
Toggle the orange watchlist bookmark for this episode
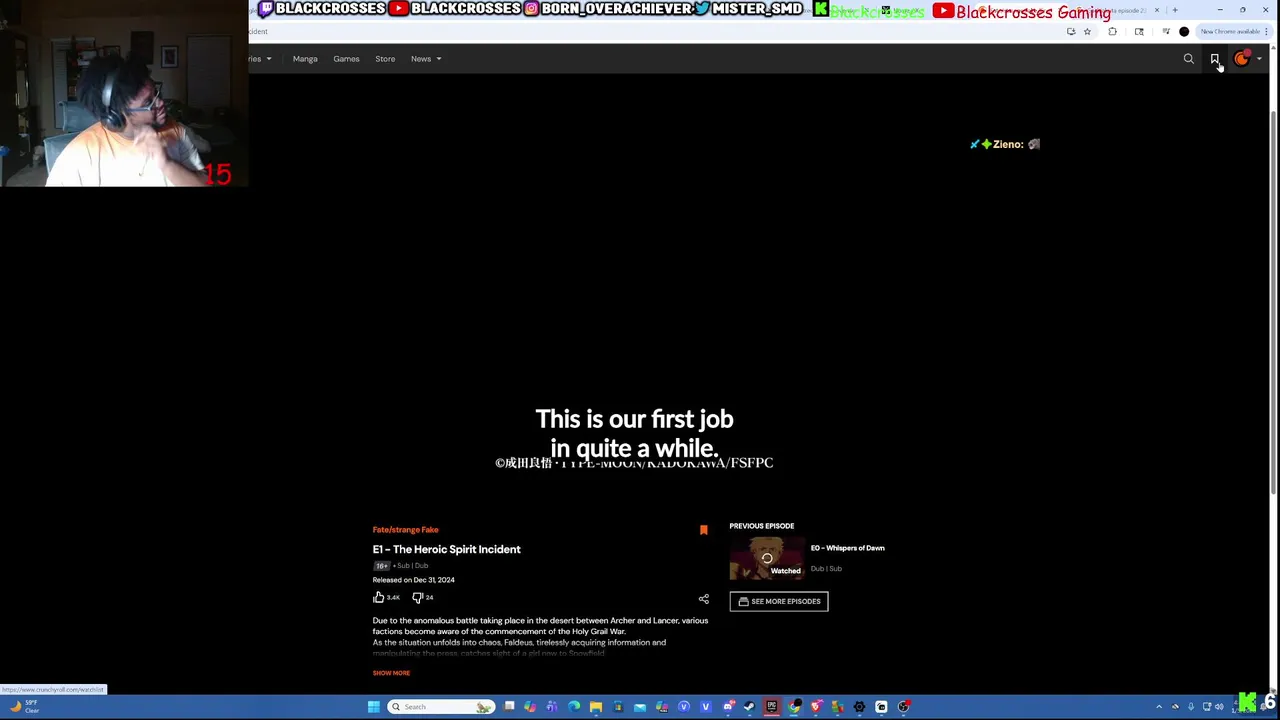(x=703, y=530)
